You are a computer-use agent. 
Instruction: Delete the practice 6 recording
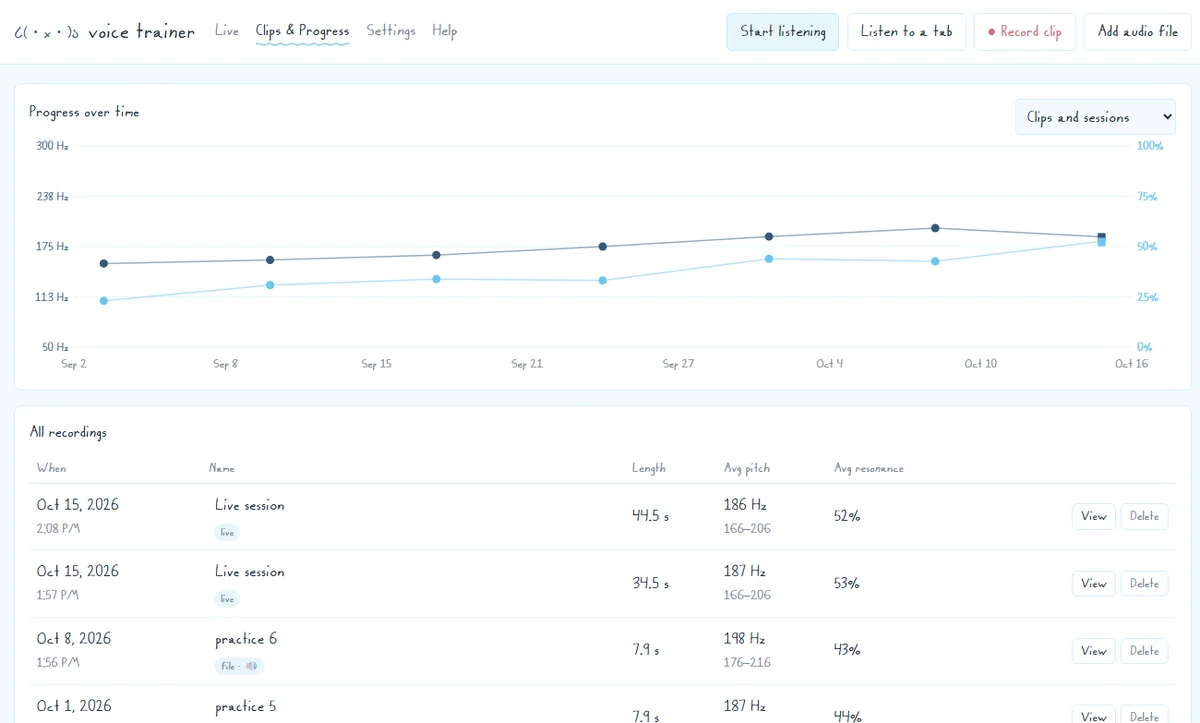pyautogui.click(x=1144, y=651)
